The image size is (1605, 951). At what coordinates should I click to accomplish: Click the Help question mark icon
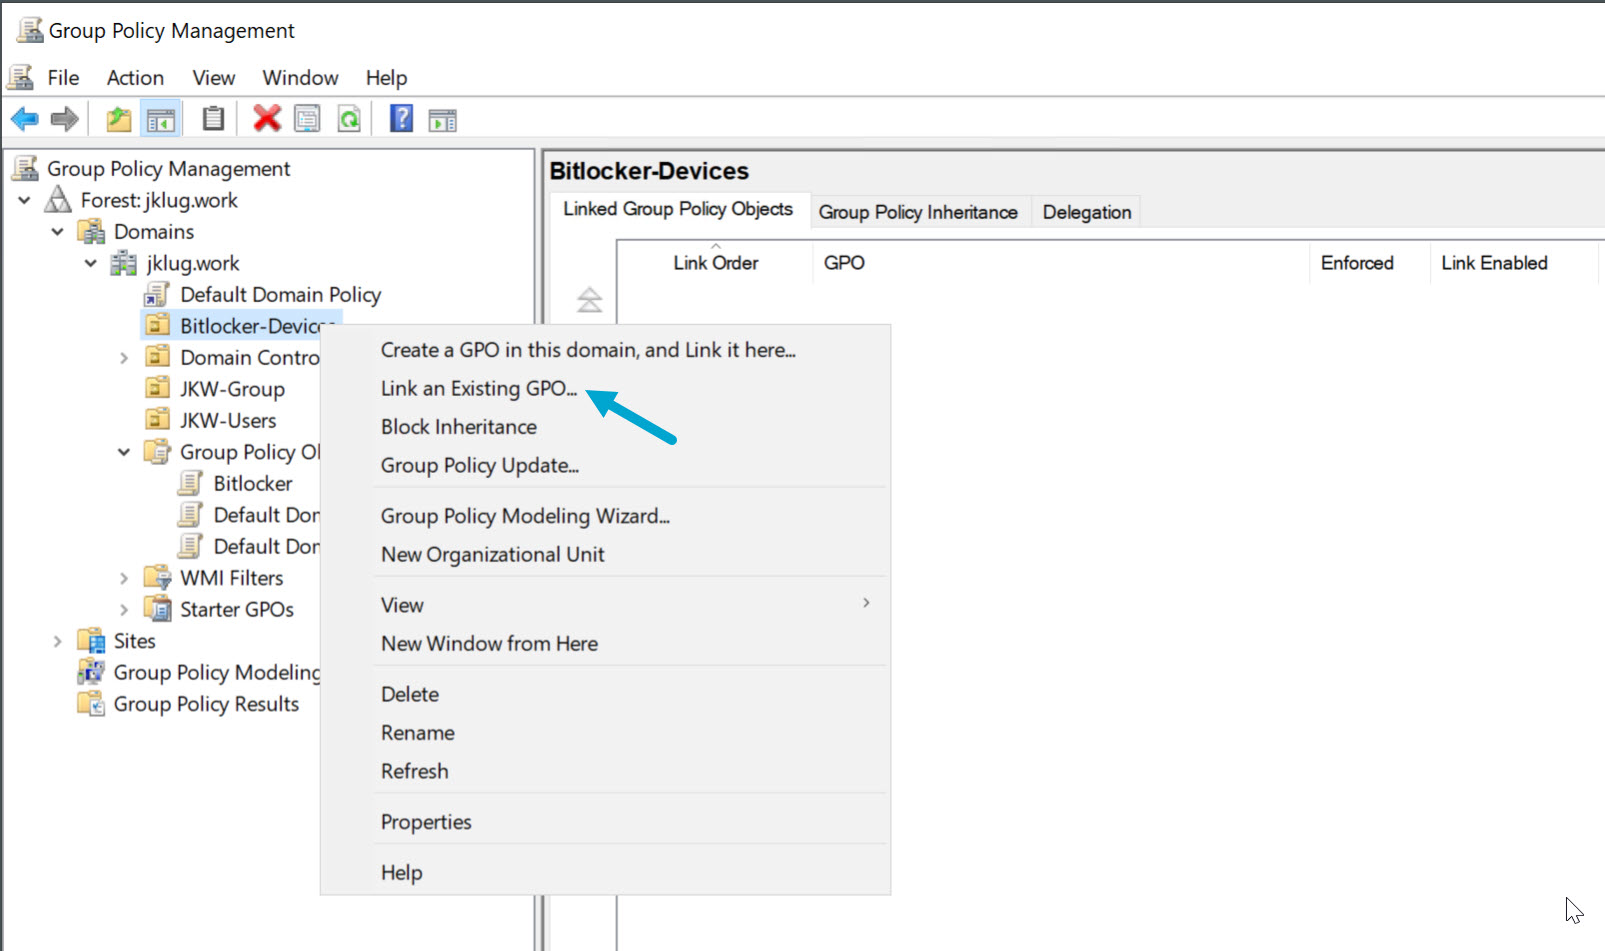(x=398, y=118)
